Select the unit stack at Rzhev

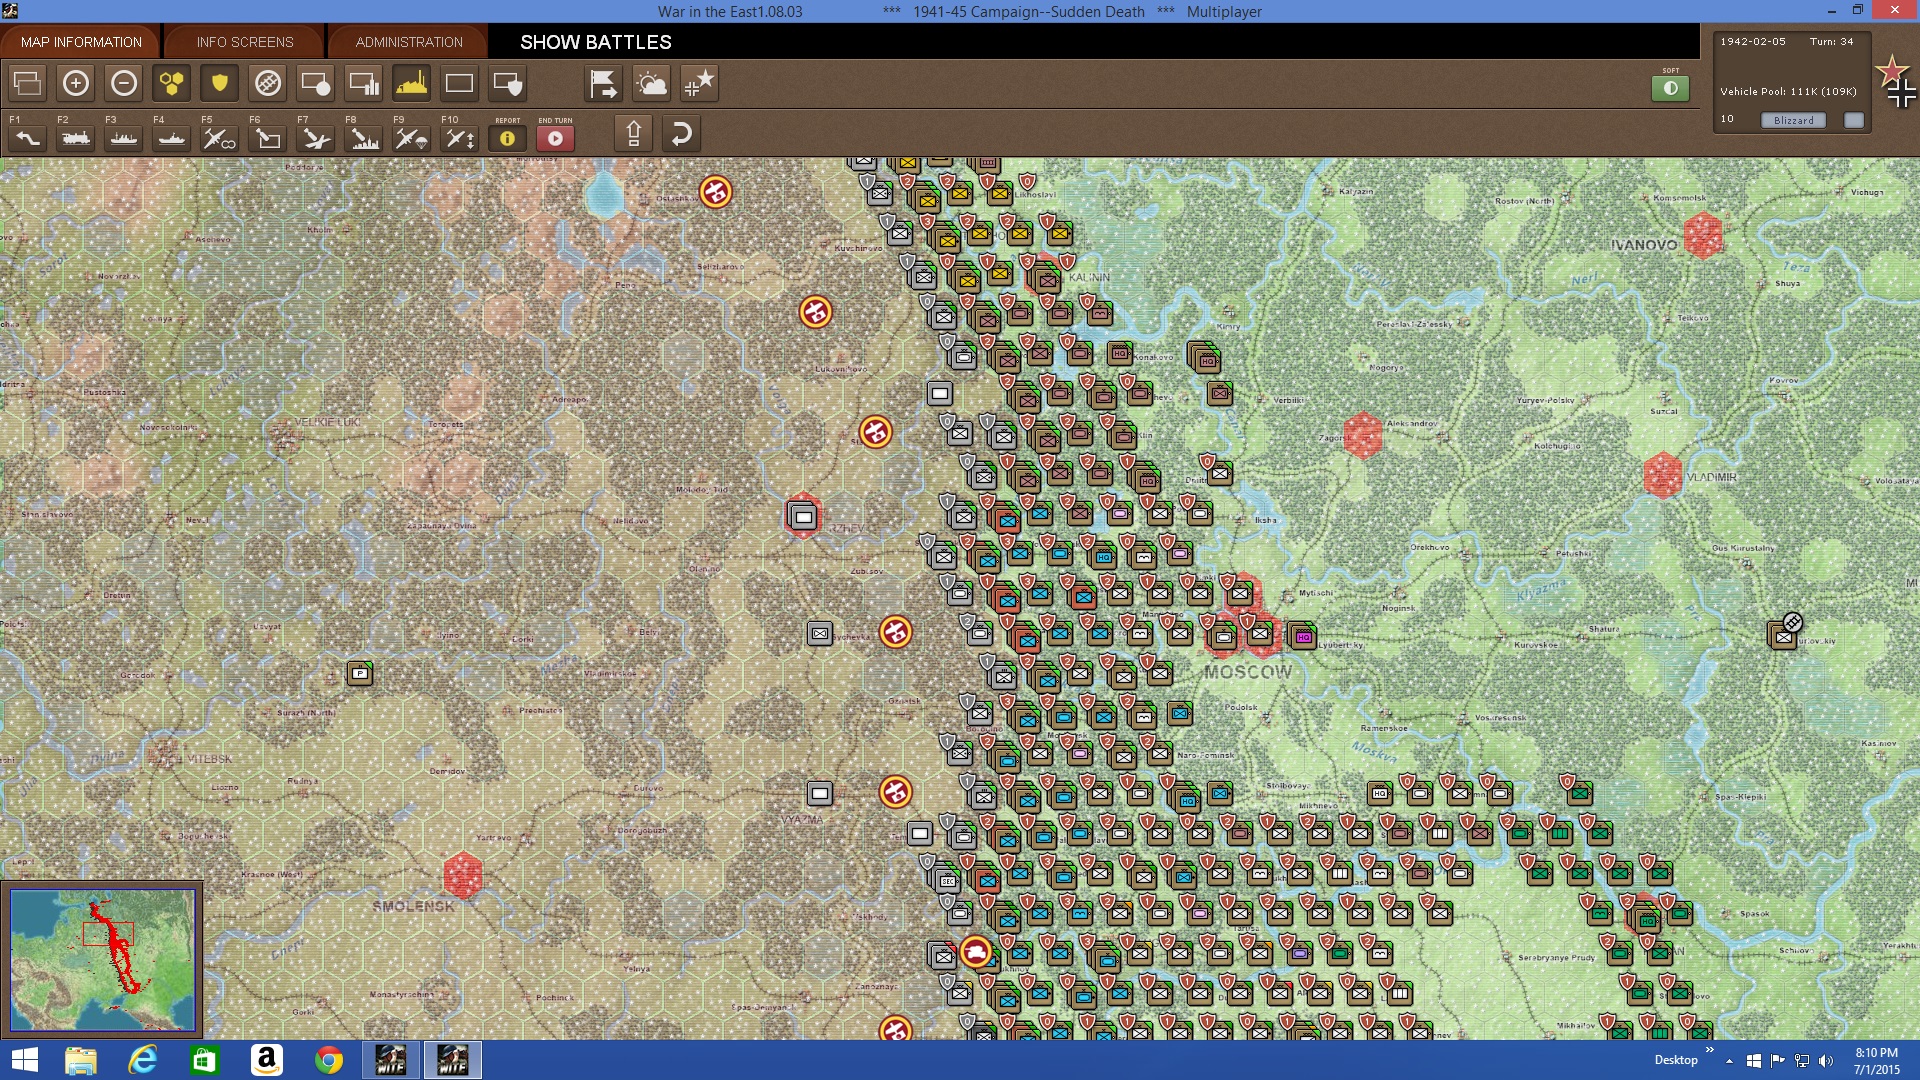click(802, 516)
